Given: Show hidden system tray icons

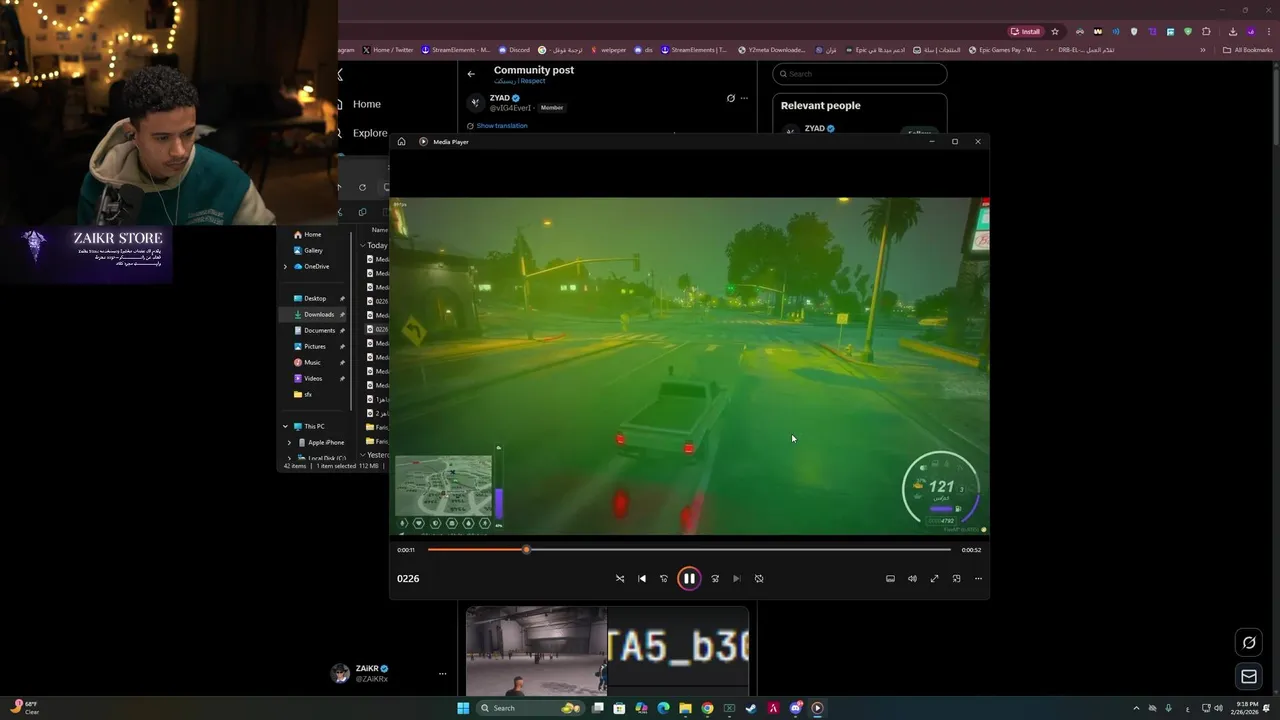Looking at the screenshot, I should (x=1136, y=708).
